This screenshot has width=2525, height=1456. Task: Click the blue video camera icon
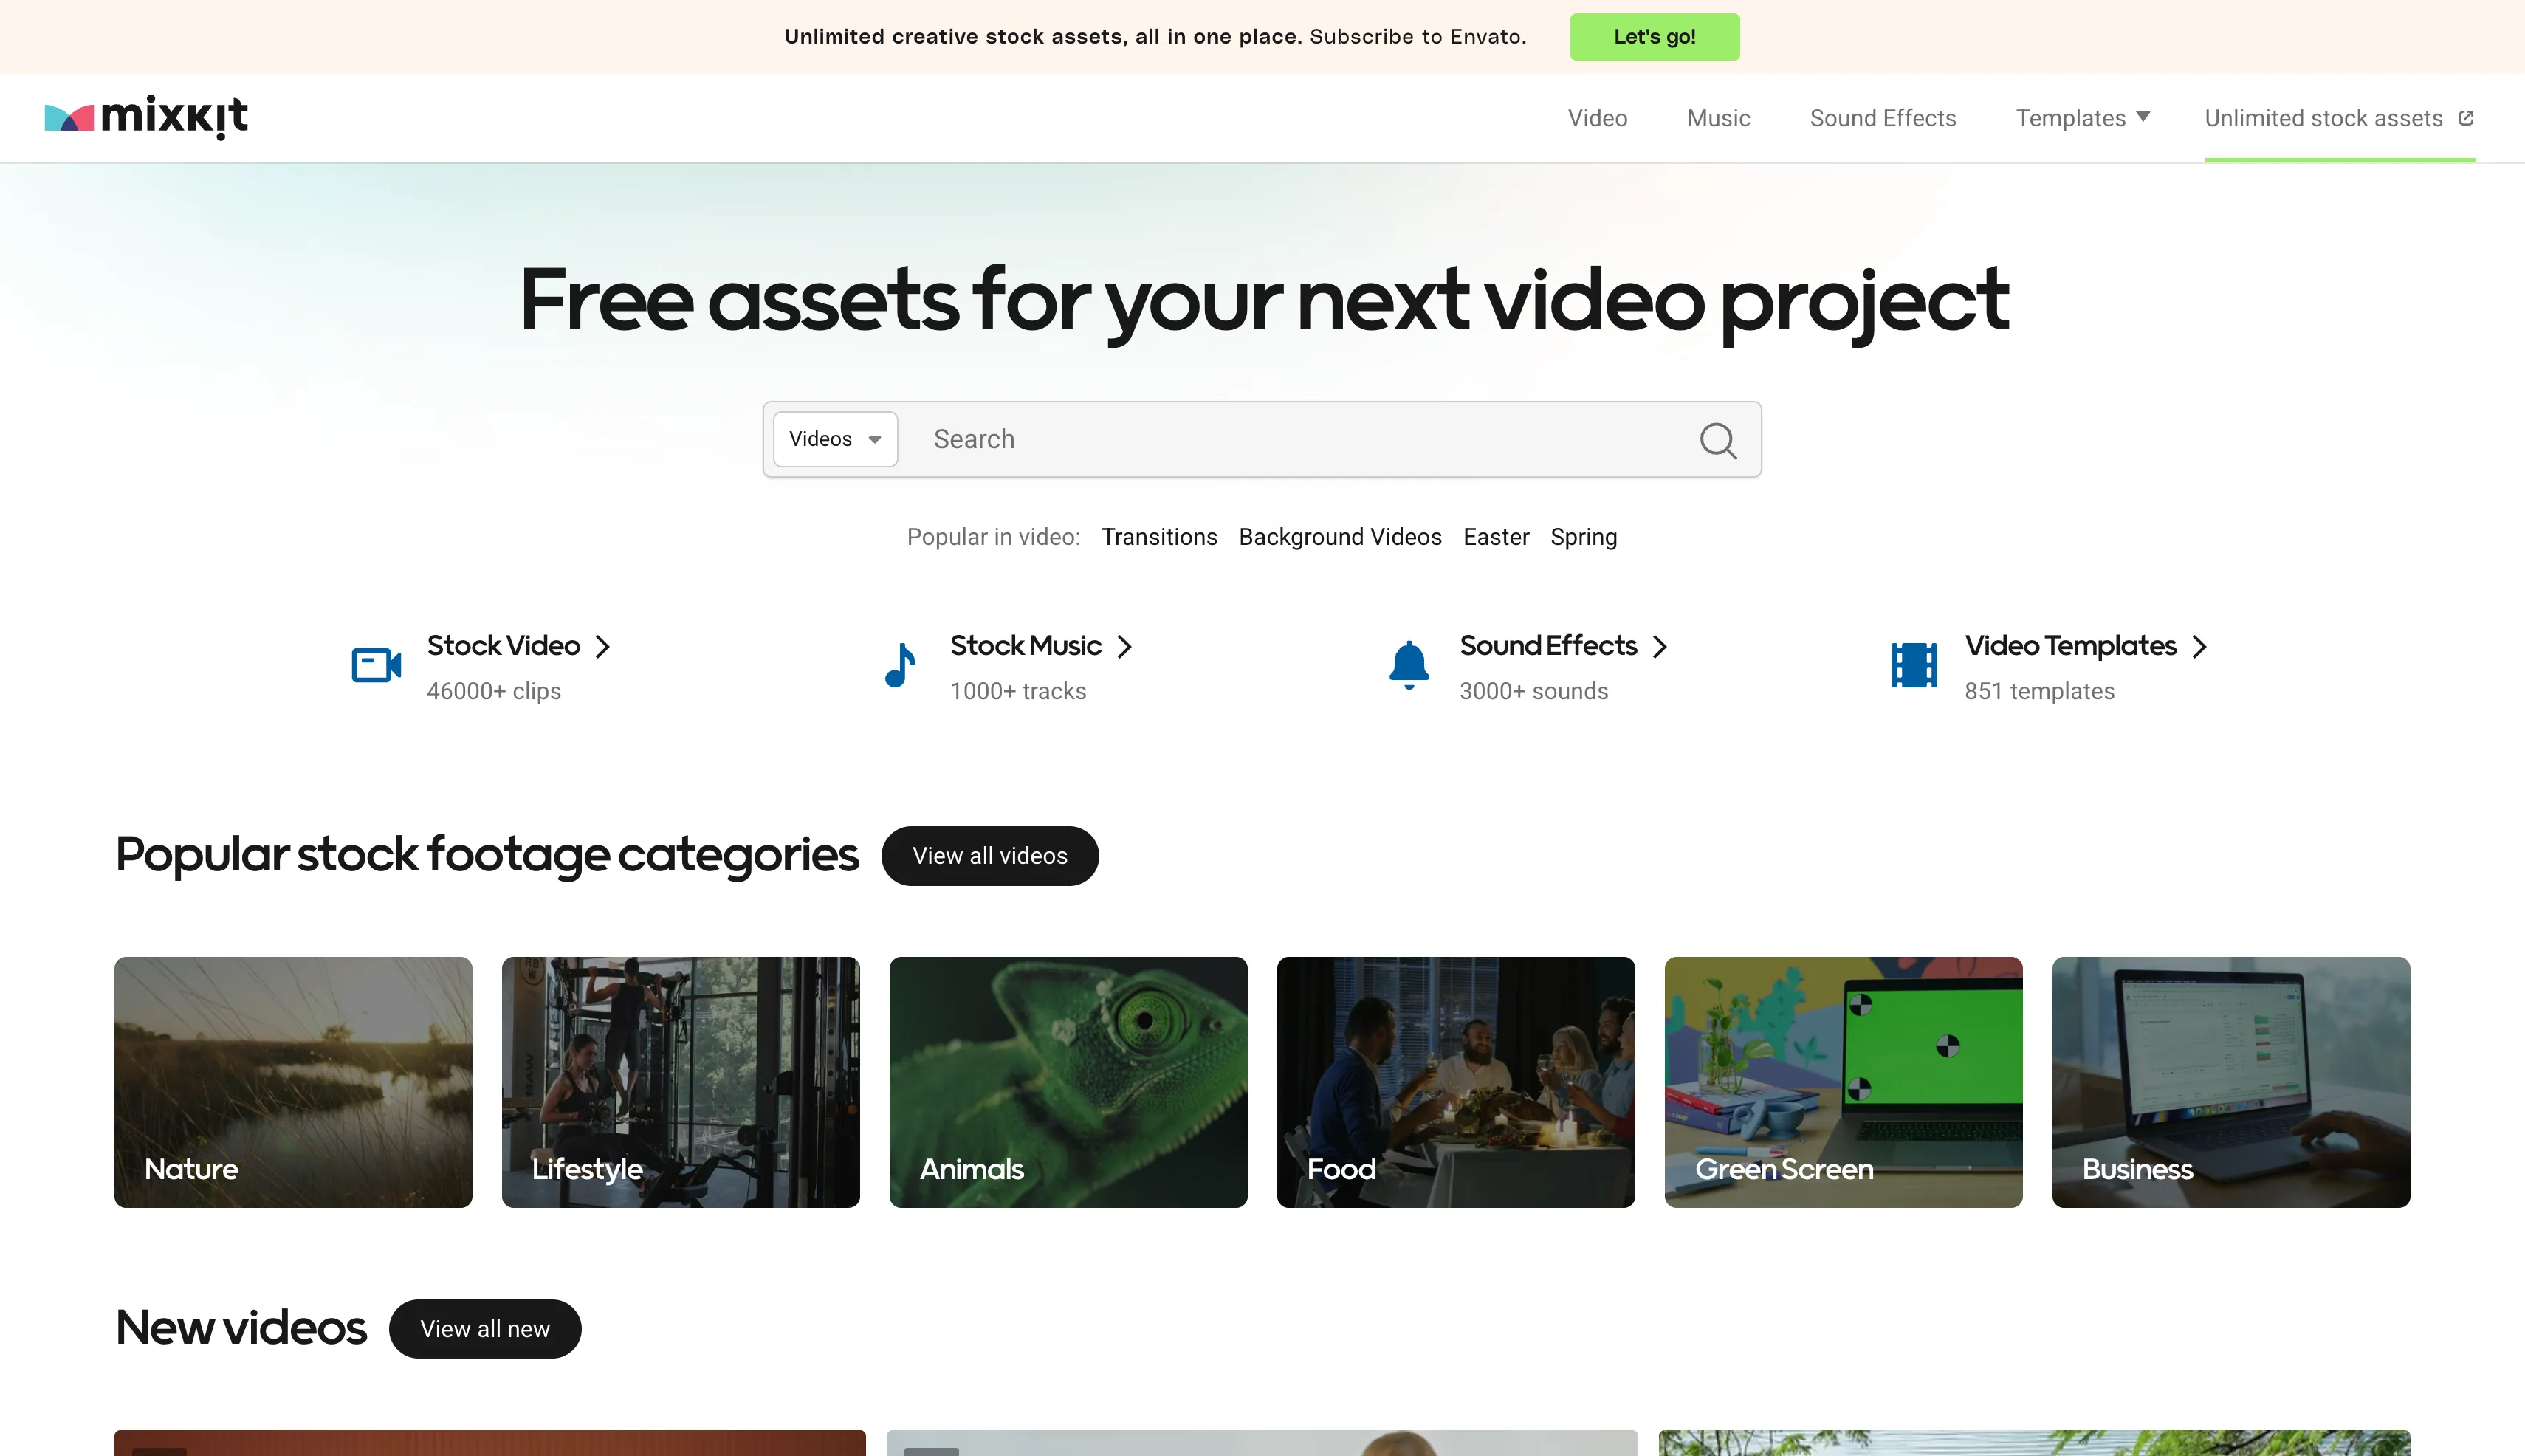point(376,665)
